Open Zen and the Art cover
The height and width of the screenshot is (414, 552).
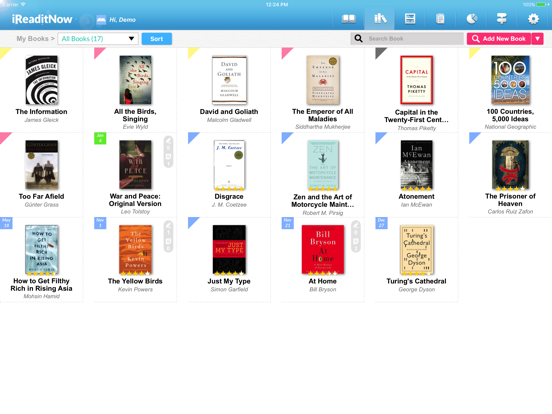tap(323, 165)
